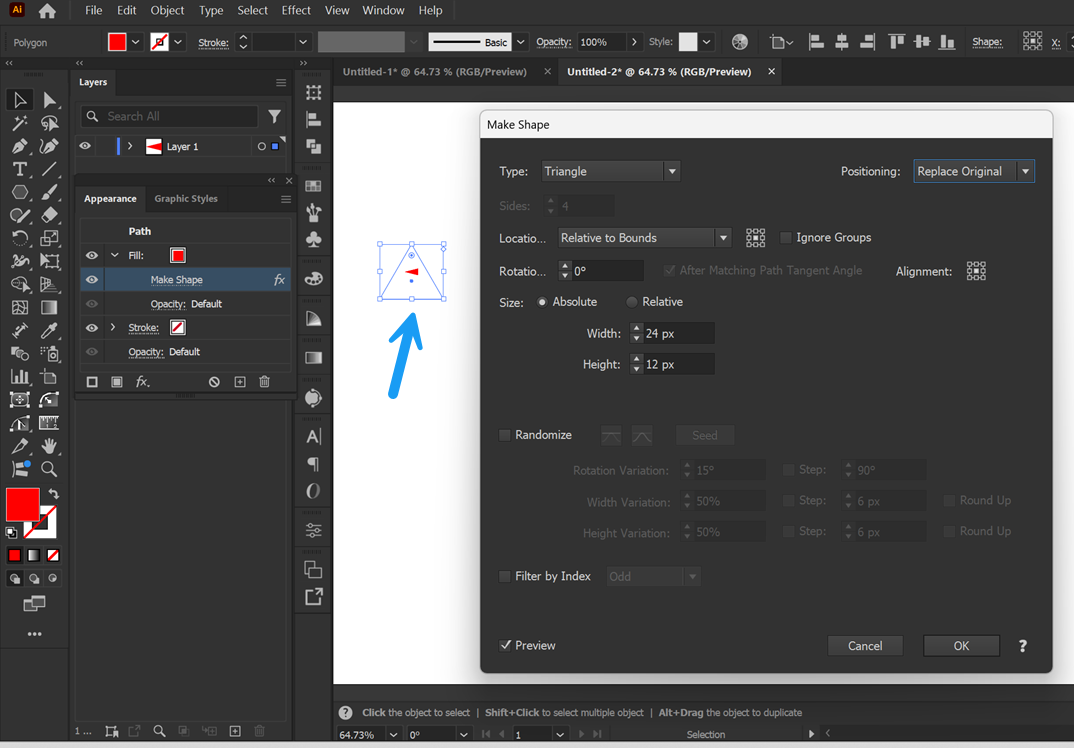The height and width of the screenshot is (748, 1074).
Task: Activate the Type tool
Action: (19, 169)
